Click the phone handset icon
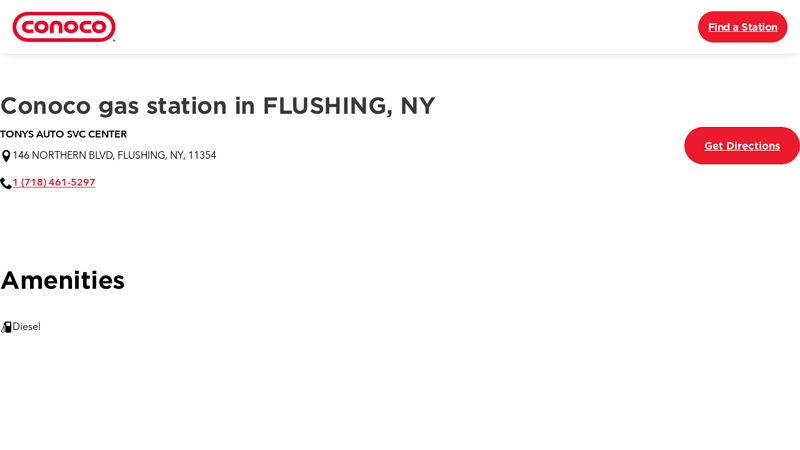The width and height of the screenshot is (800, 450). coord(6,183)
